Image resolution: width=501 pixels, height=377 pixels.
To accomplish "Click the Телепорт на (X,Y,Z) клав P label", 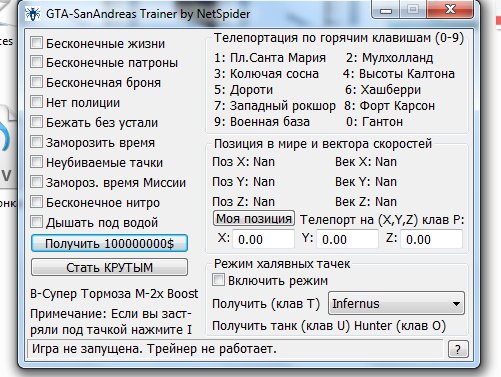I will point(382,220).
